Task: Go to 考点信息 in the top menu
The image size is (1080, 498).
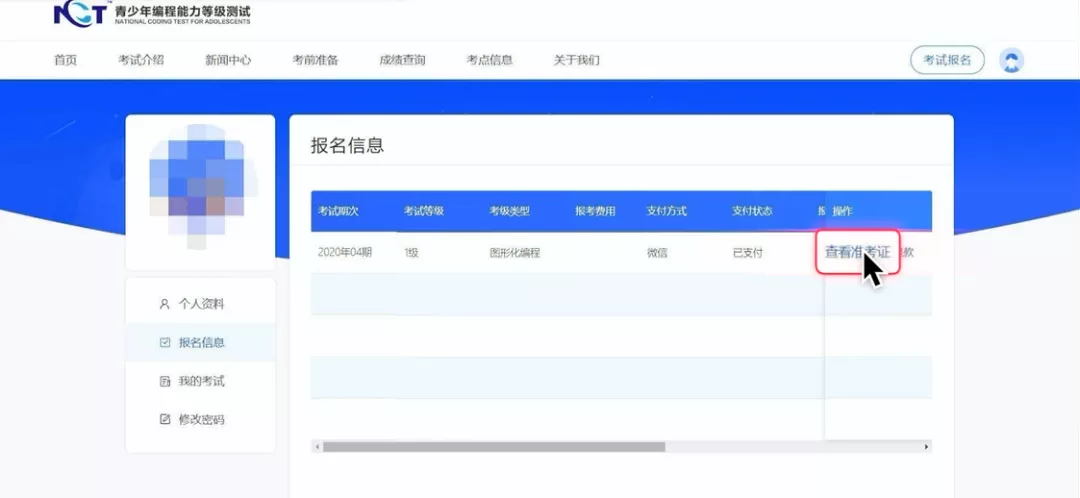Action: 490,60
